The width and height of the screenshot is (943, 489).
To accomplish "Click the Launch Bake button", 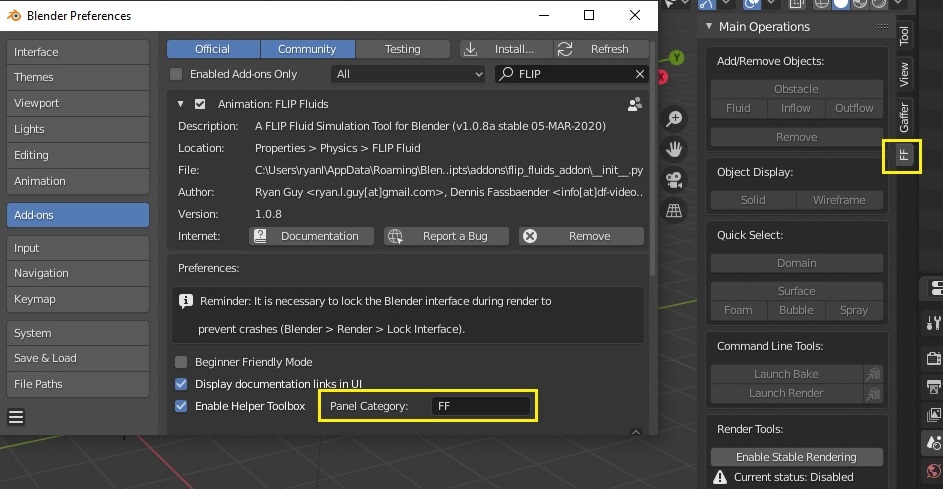I will [x=787, y=374].
